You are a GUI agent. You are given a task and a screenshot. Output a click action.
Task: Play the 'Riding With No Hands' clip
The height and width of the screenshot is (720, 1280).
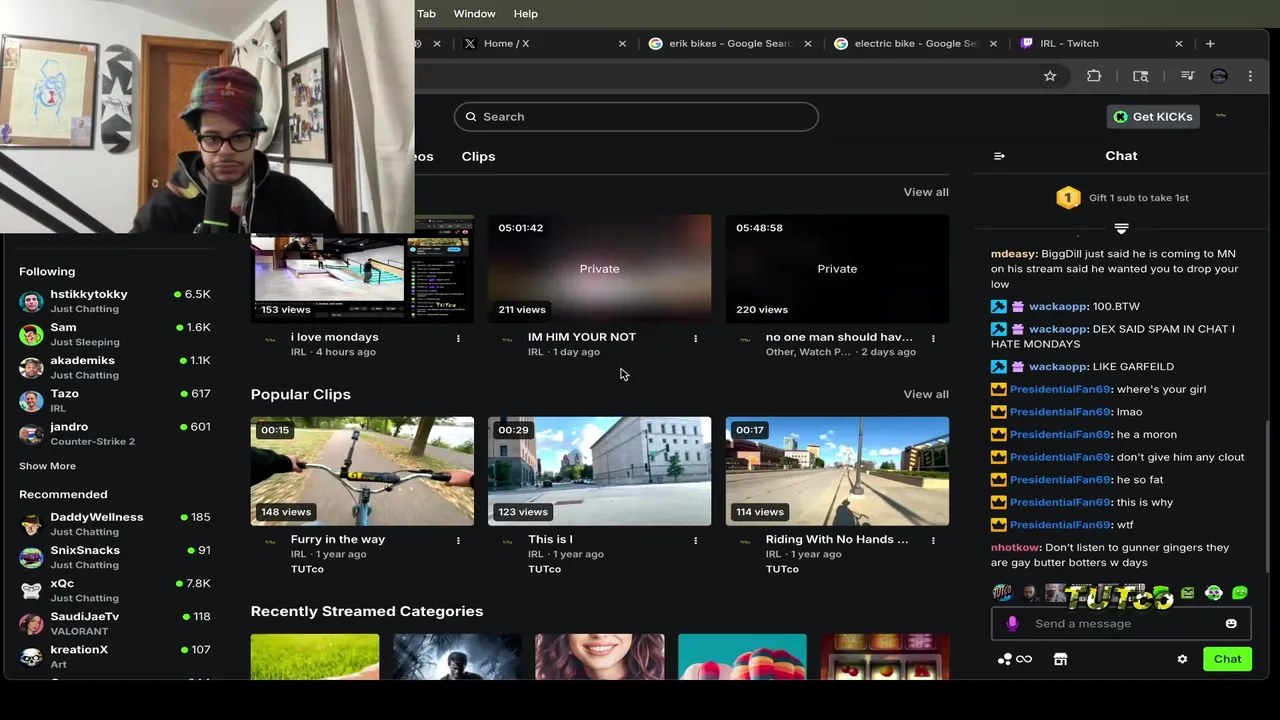tap(837, 471)
